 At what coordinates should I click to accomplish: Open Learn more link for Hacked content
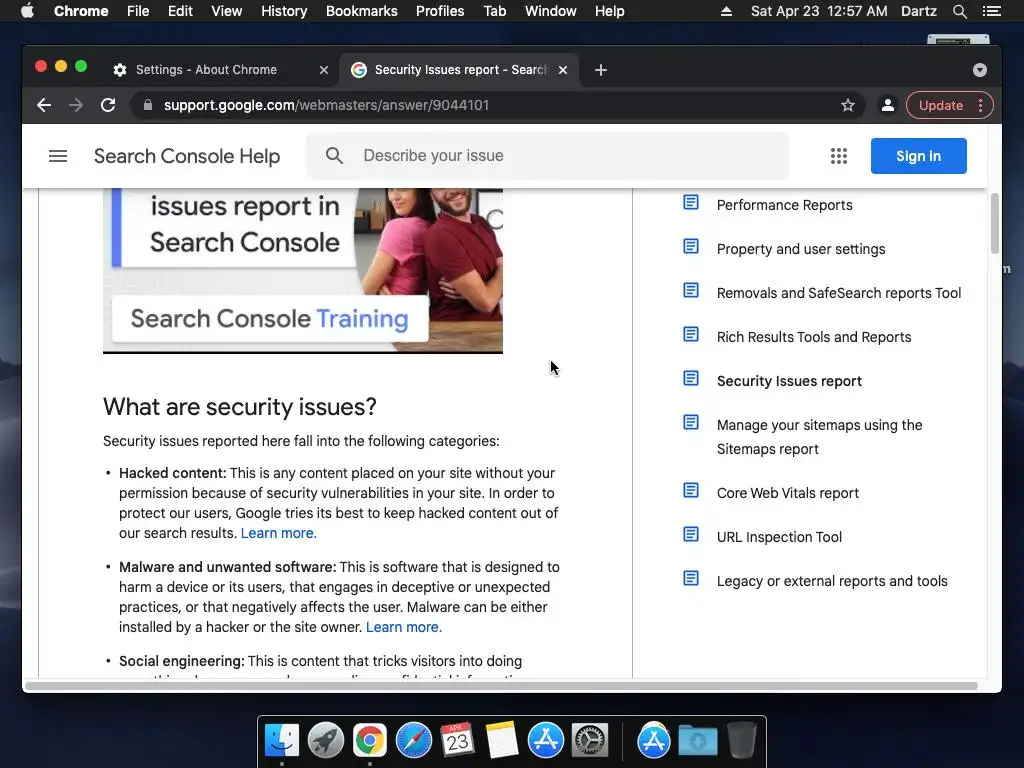(x=278, y=533)
